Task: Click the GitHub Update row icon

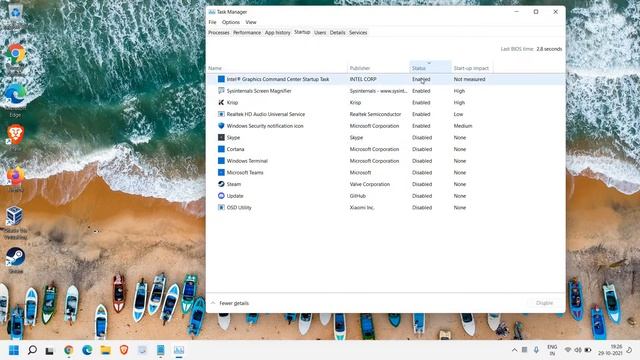Action: [x=221, y=196]
